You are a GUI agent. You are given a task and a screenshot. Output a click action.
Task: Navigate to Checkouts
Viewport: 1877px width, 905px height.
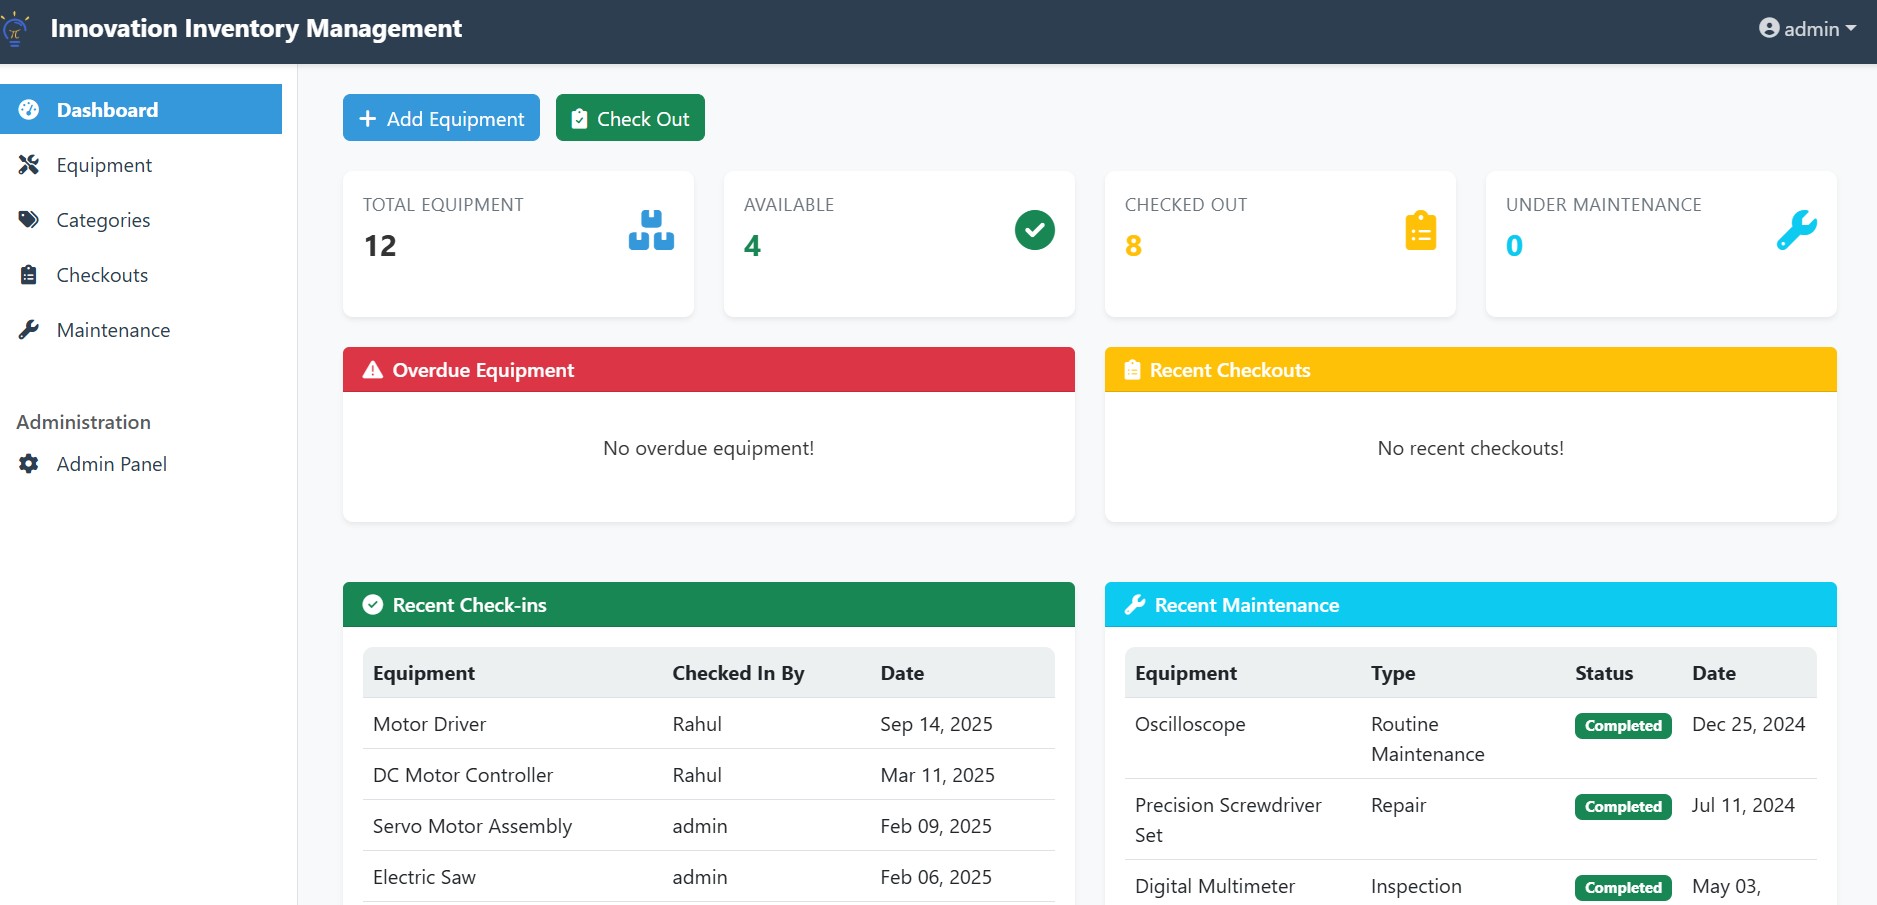click(141, 275)
